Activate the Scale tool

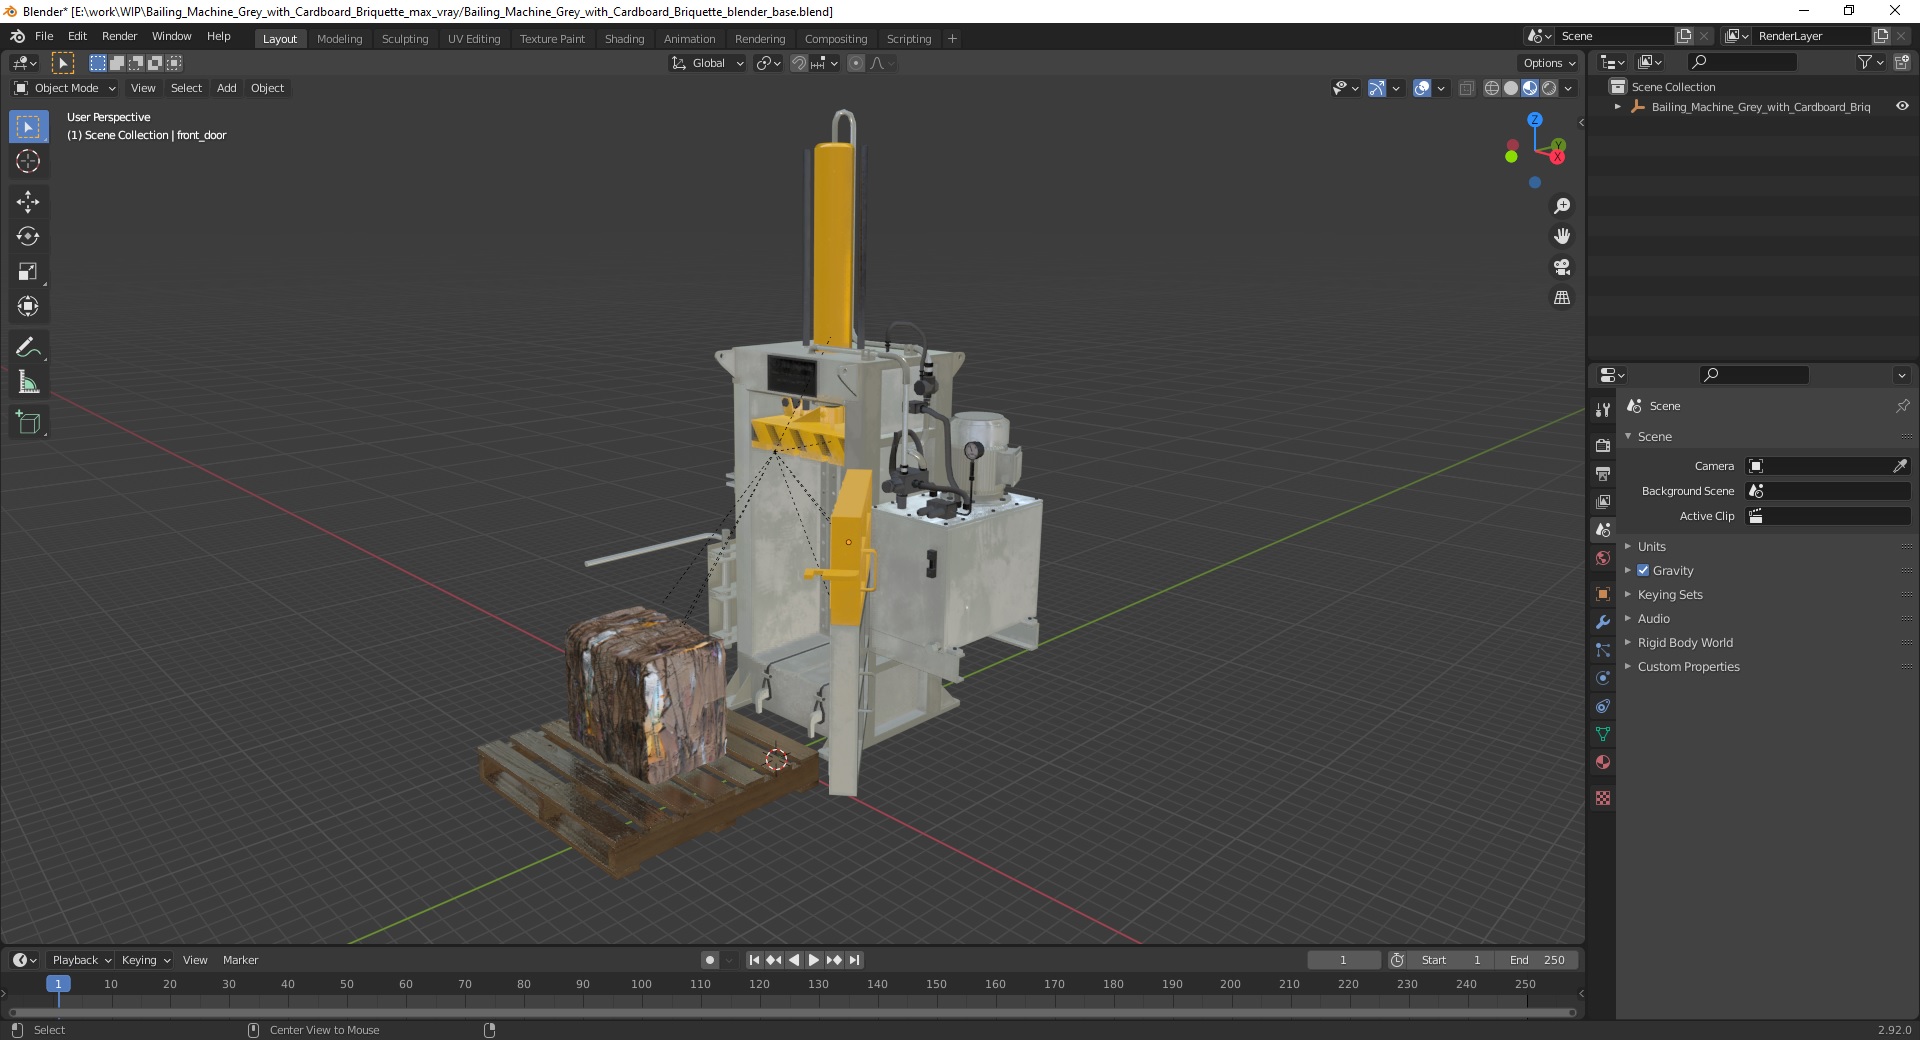[x=28, y=272]
